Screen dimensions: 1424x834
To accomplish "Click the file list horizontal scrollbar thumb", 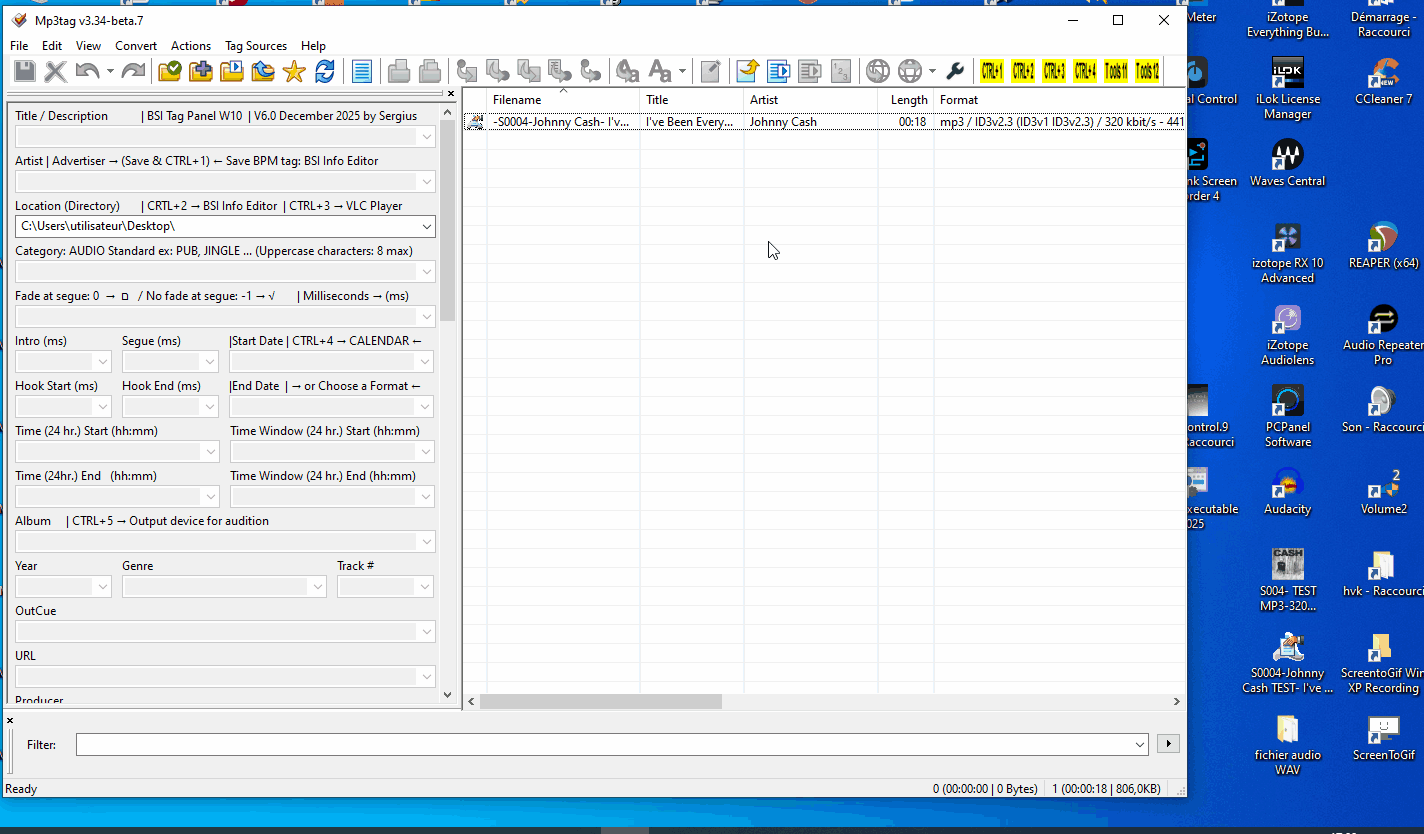I will click(x=600, y=702).
